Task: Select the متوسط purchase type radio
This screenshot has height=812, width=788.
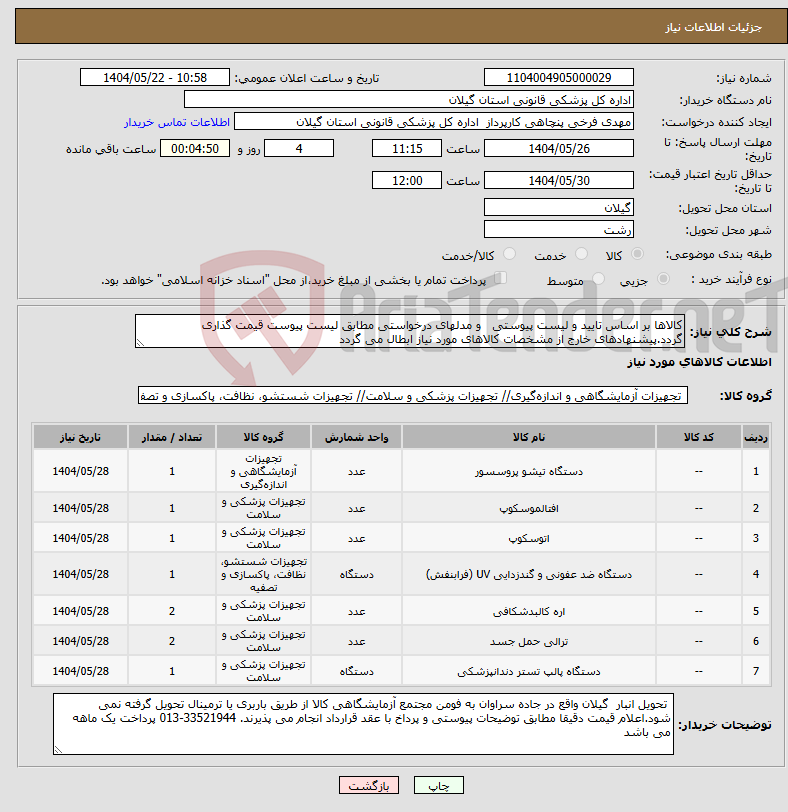Action: click(x=598, y=279)
